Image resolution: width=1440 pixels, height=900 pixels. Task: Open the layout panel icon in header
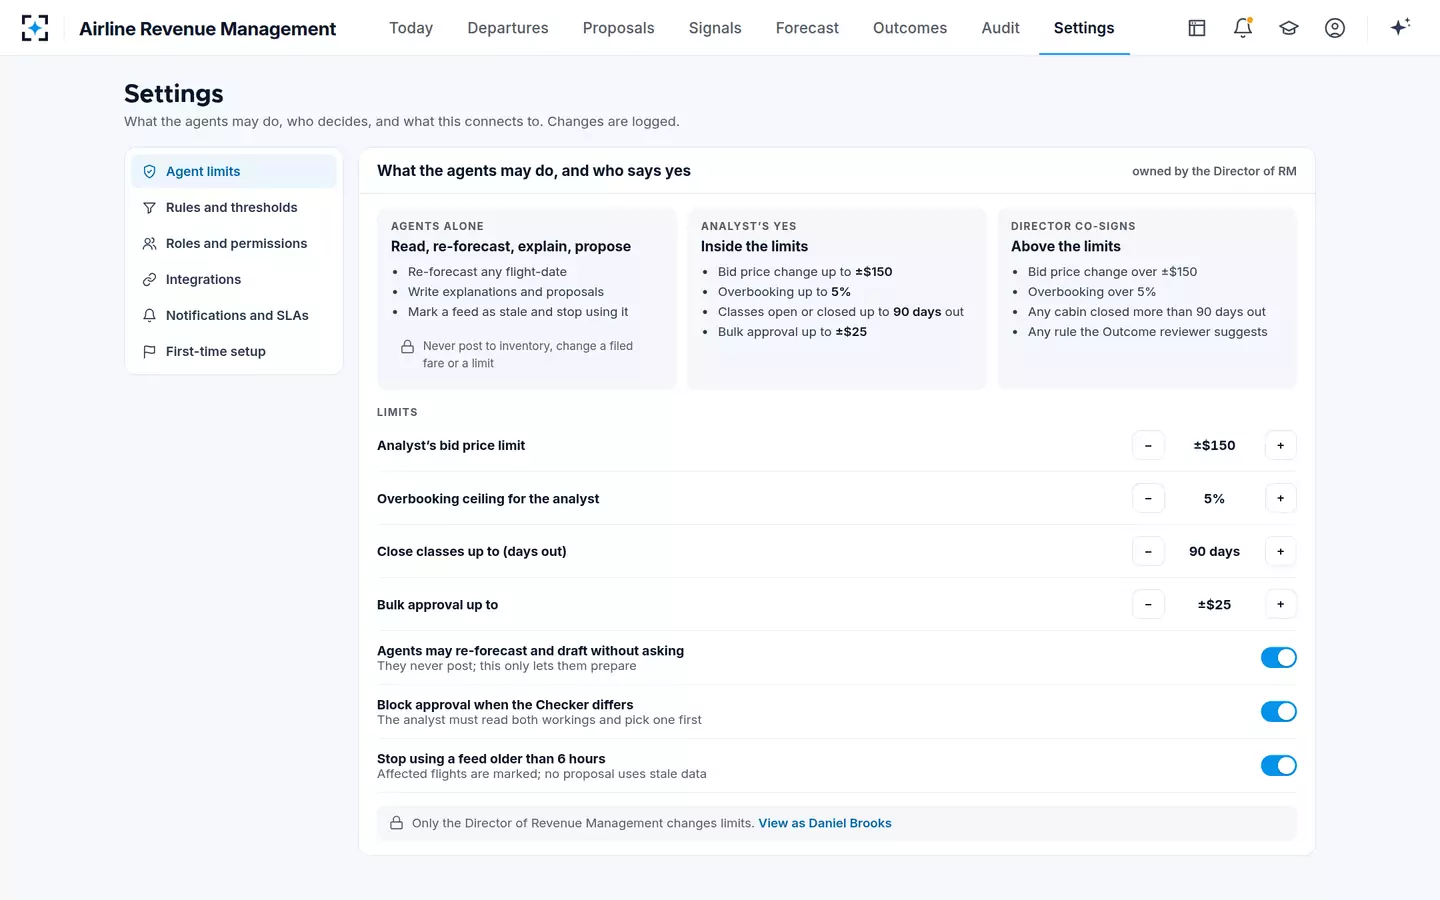coord(1197,28)
